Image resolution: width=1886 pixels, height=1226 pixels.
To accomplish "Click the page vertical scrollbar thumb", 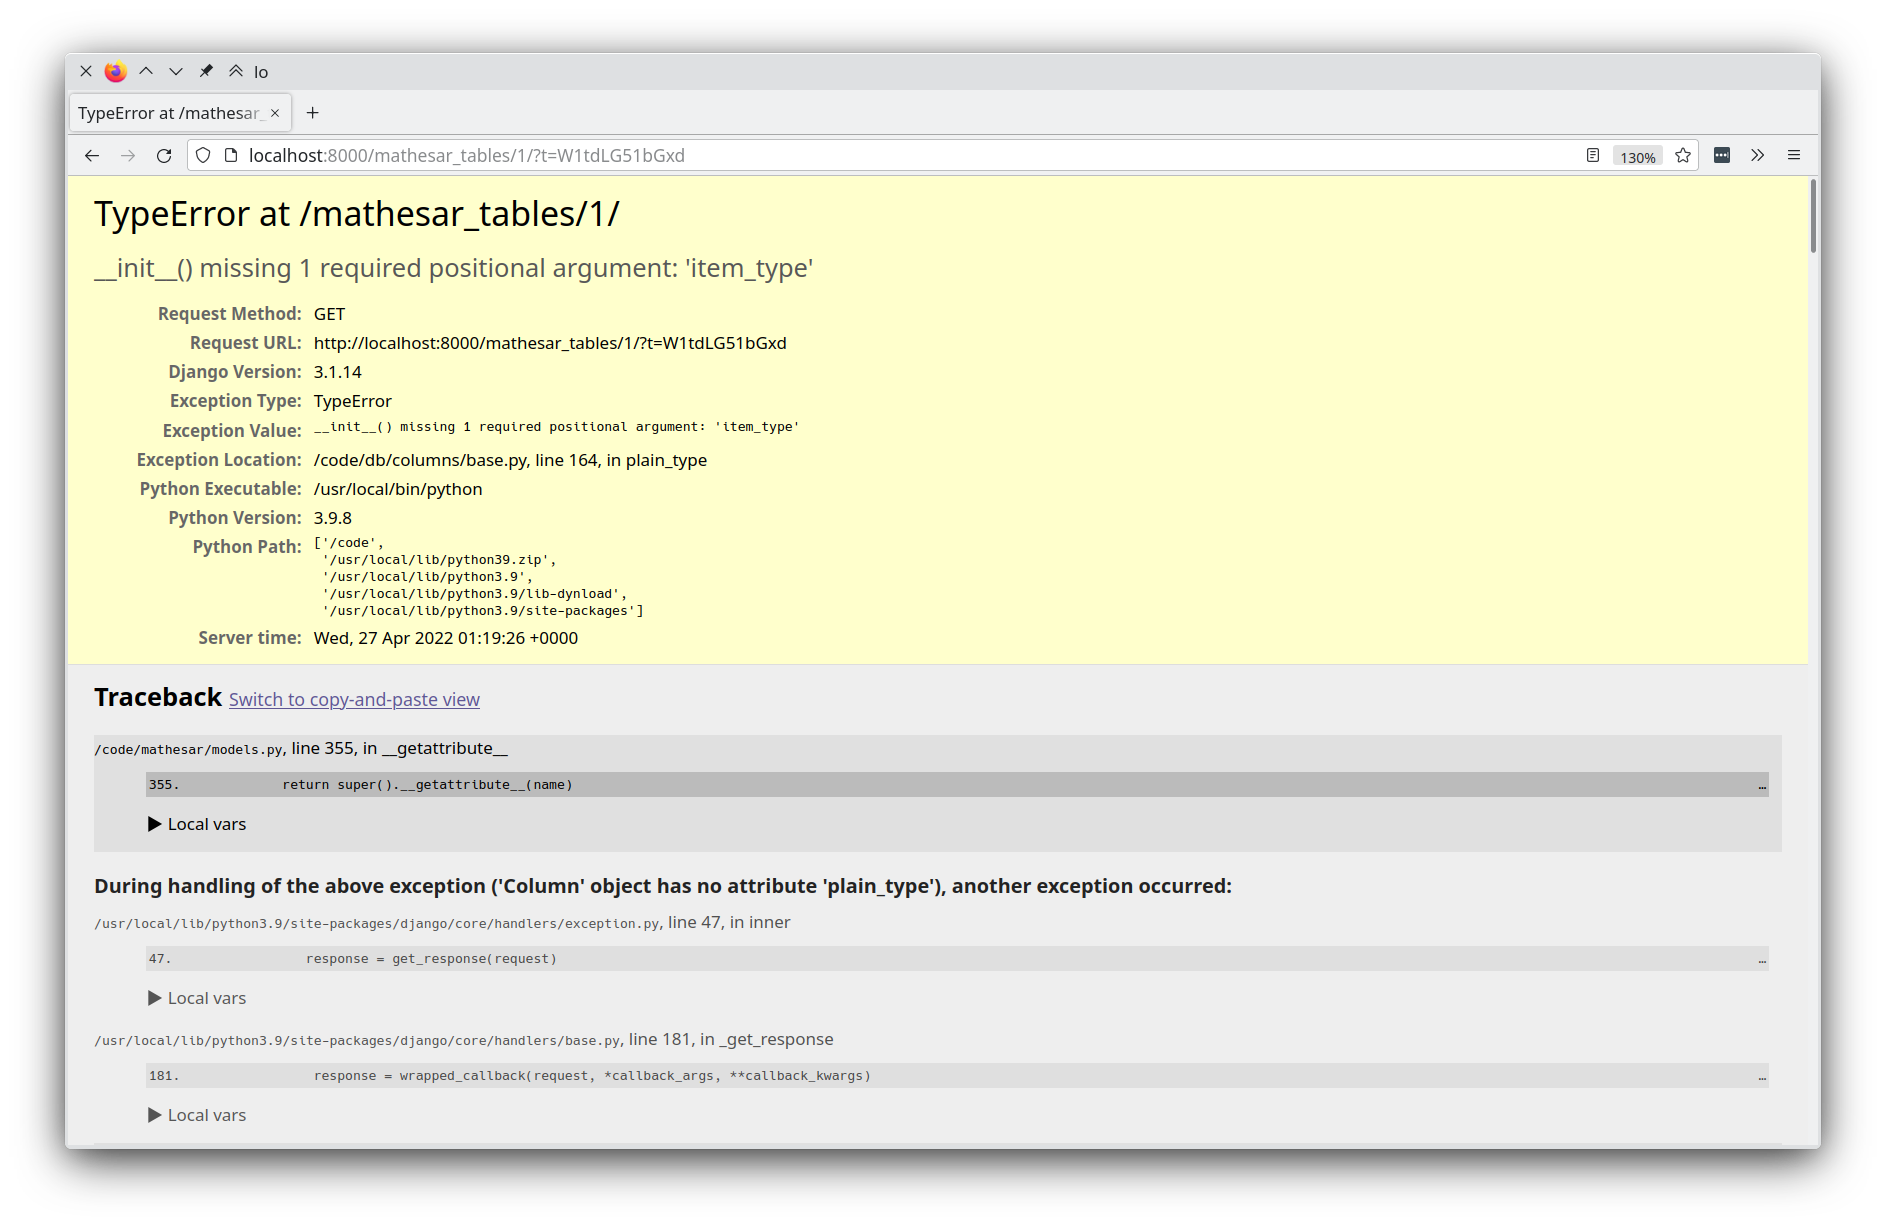I will point(1813,217).
